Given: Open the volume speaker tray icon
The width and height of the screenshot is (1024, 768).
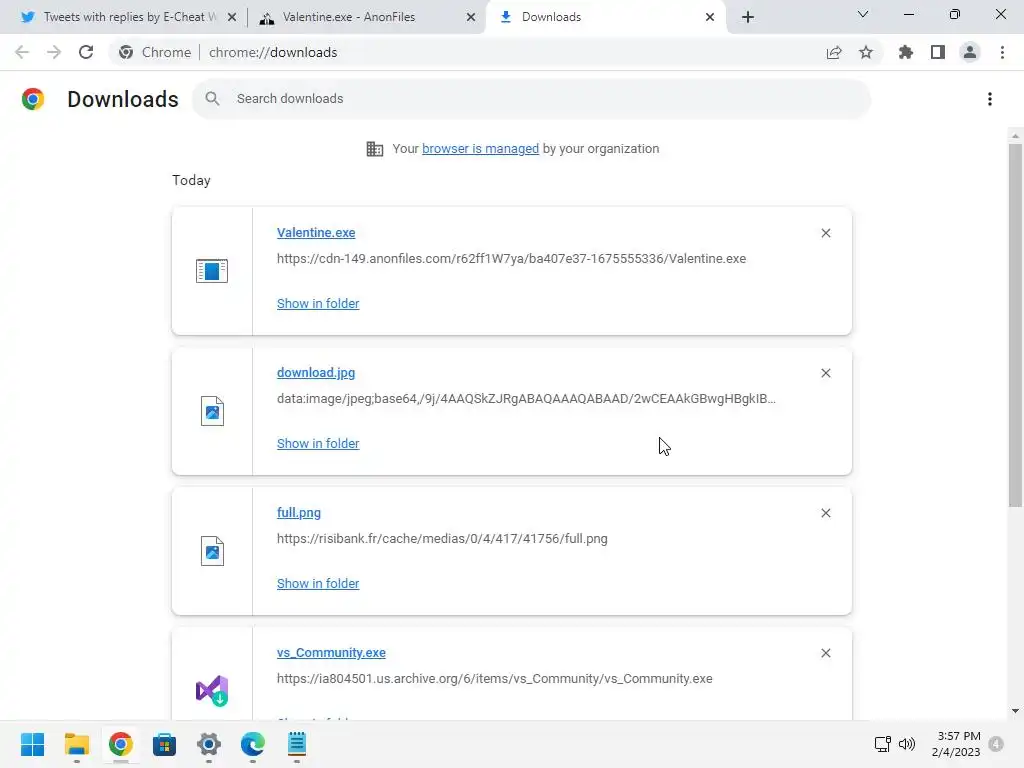Looking at the screenshot, I should [x=907, y=744].
